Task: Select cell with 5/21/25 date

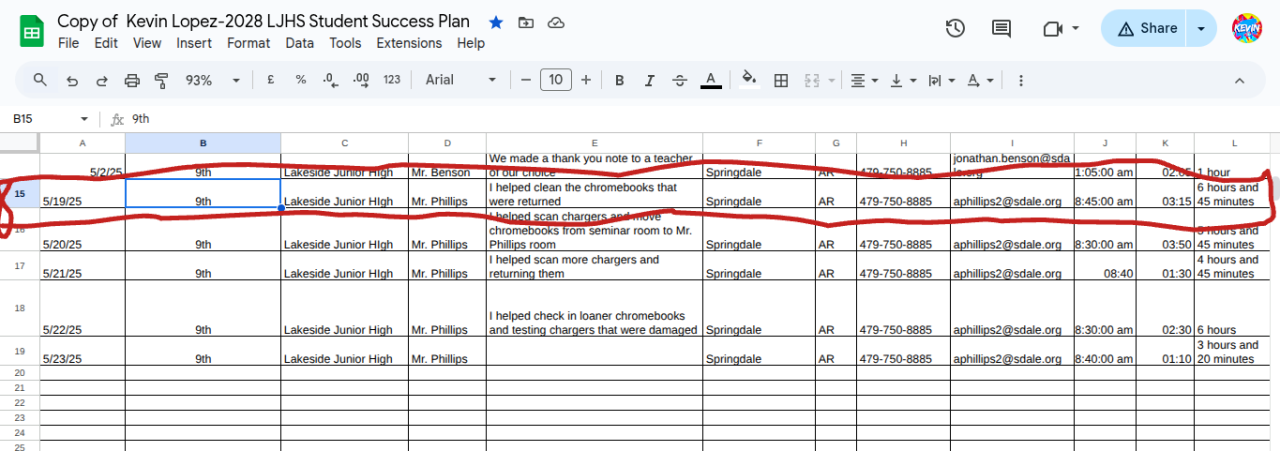Action: (83, 266)
